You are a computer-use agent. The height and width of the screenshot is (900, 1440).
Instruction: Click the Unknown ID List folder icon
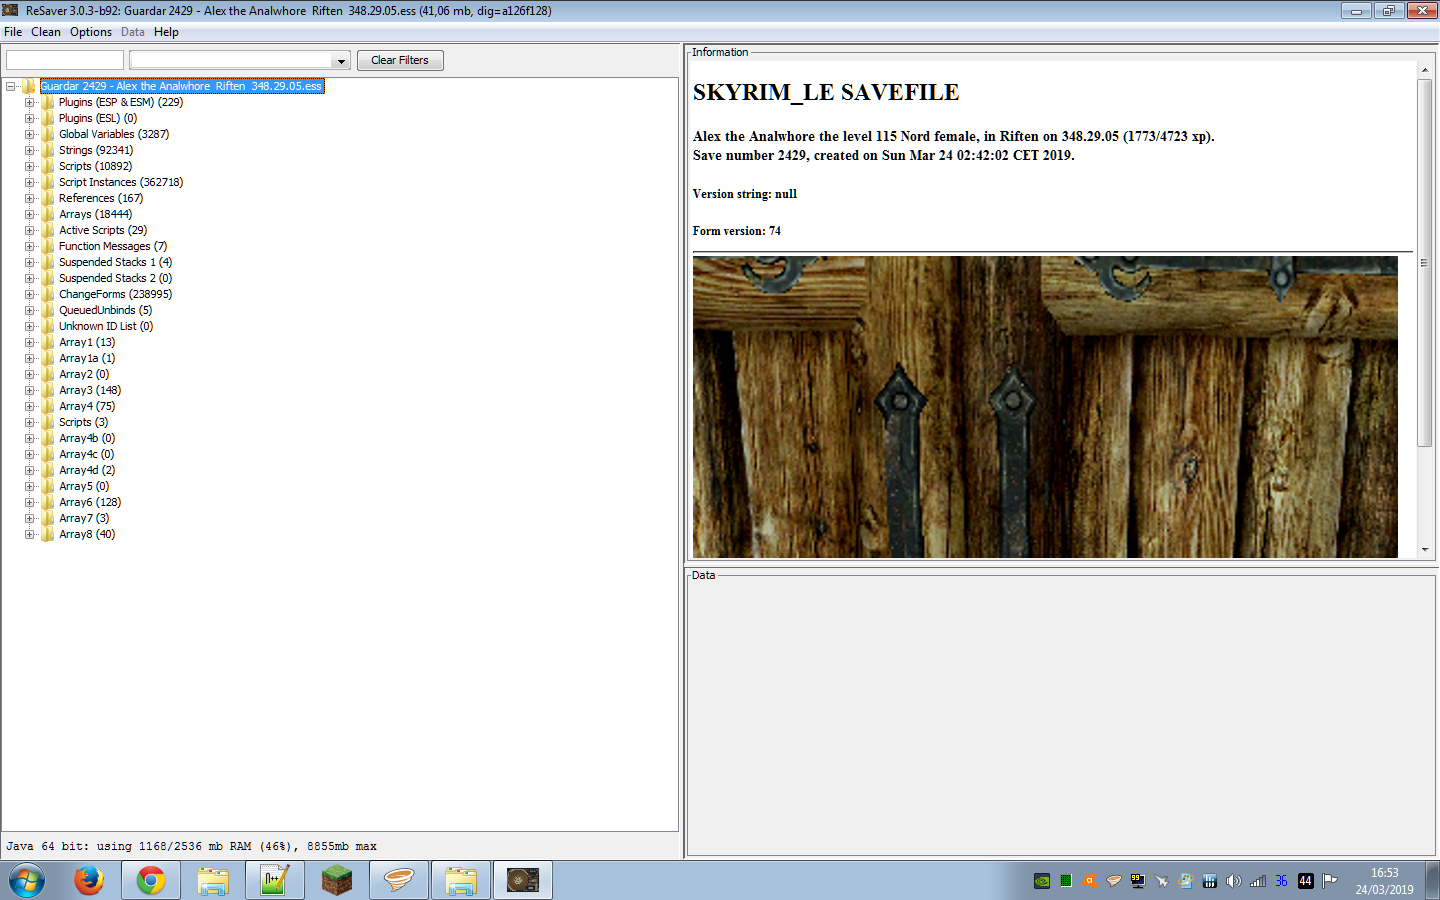tap(48, 326)
